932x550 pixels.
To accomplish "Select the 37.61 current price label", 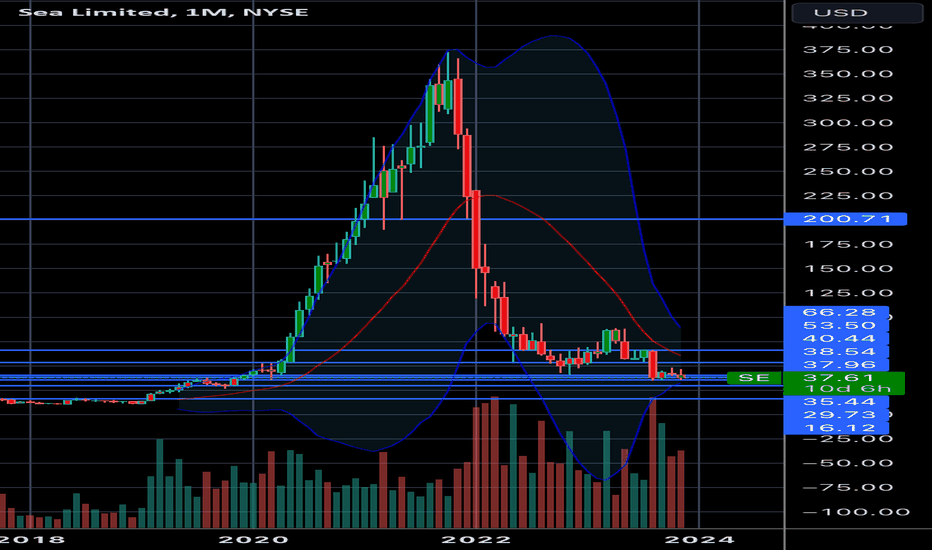I will [x=844, y=378].
